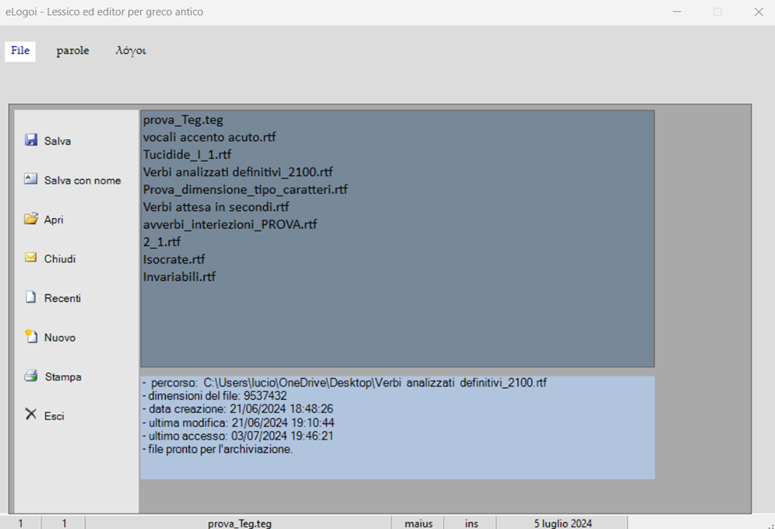Screen dimensions: 775x529
Task: Click the Apri open folder icon
Action: (x=31, y=219)
